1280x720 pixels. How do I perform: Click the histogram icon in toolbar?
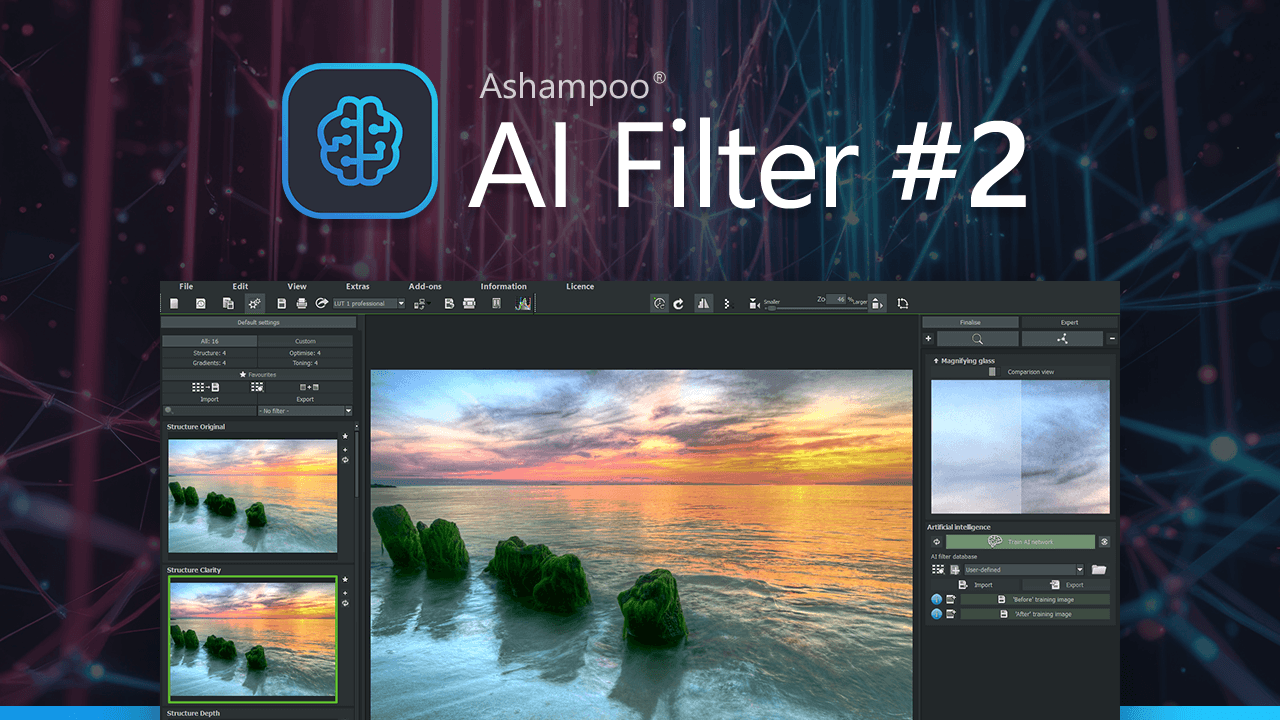(523, 303)
